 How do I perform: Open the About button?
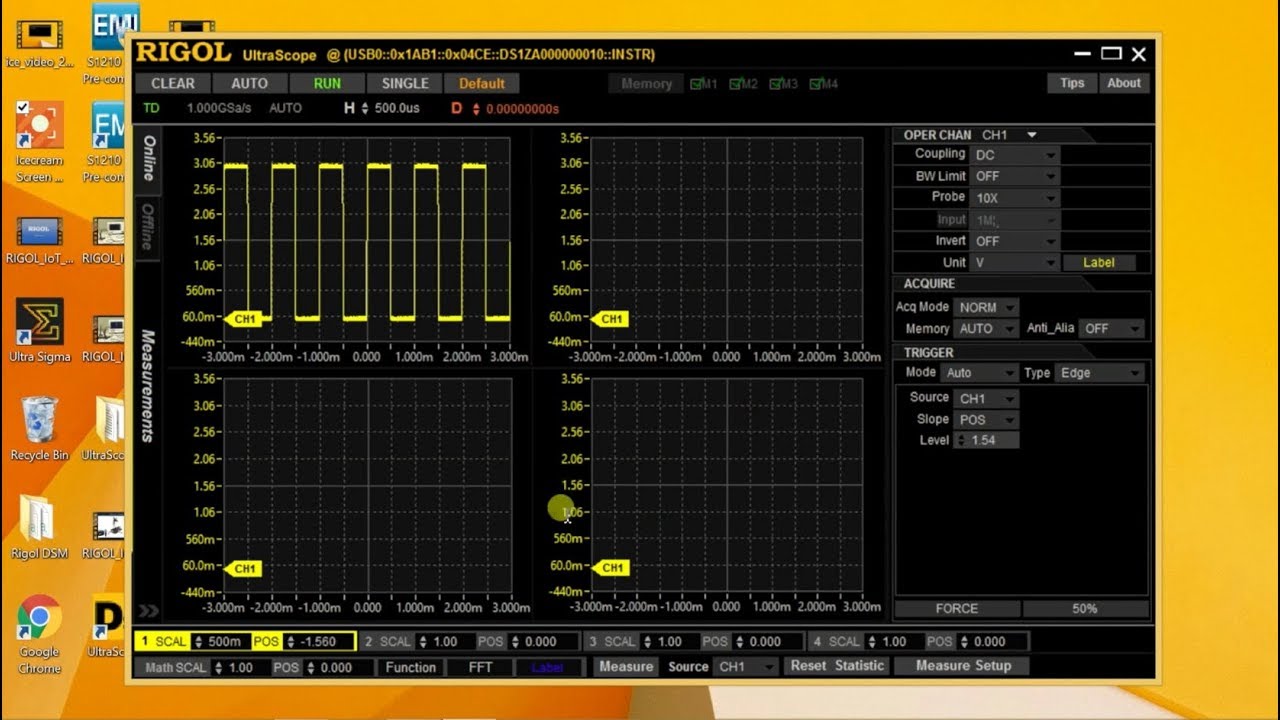pyautogui.click(x=1124, y=83)
